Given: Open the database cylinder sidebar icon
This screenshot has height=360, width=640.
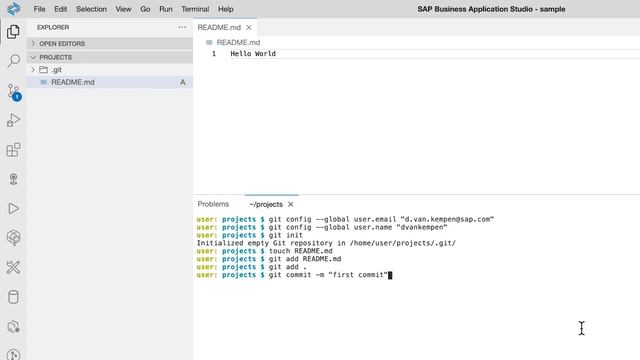Looking at the screenshot, I should tap(13, 297).
